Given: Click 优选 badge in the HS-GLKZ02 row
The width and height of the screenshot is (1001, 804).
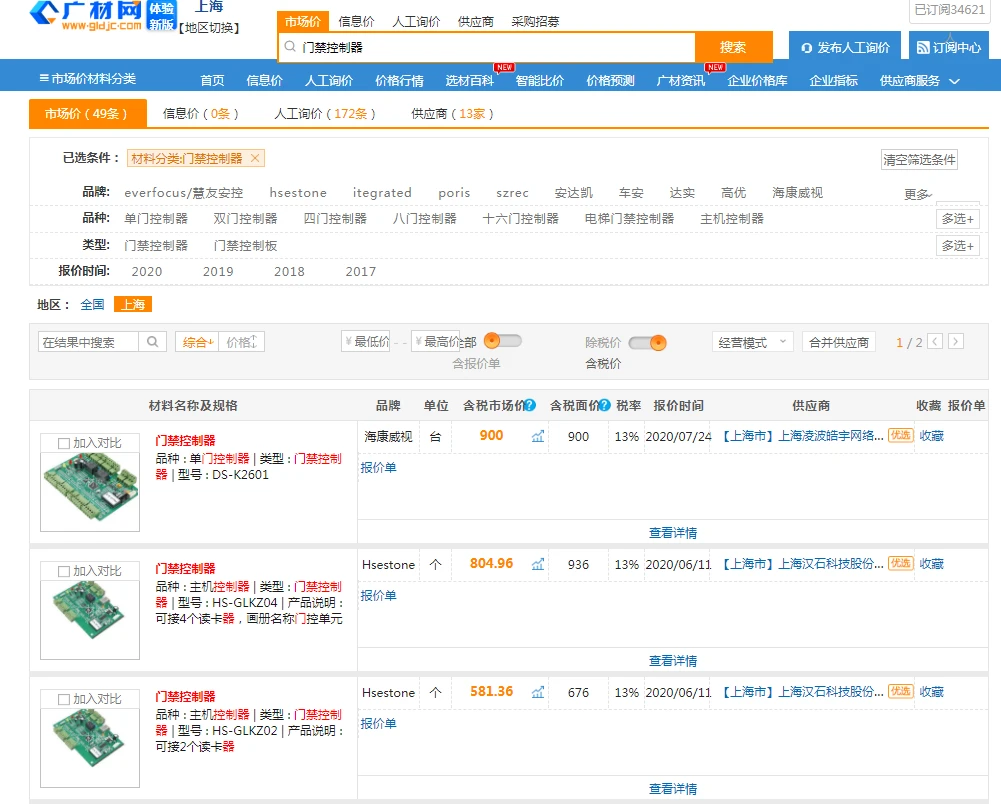Looking at the screenshot, I should click(x=901, y=691).
